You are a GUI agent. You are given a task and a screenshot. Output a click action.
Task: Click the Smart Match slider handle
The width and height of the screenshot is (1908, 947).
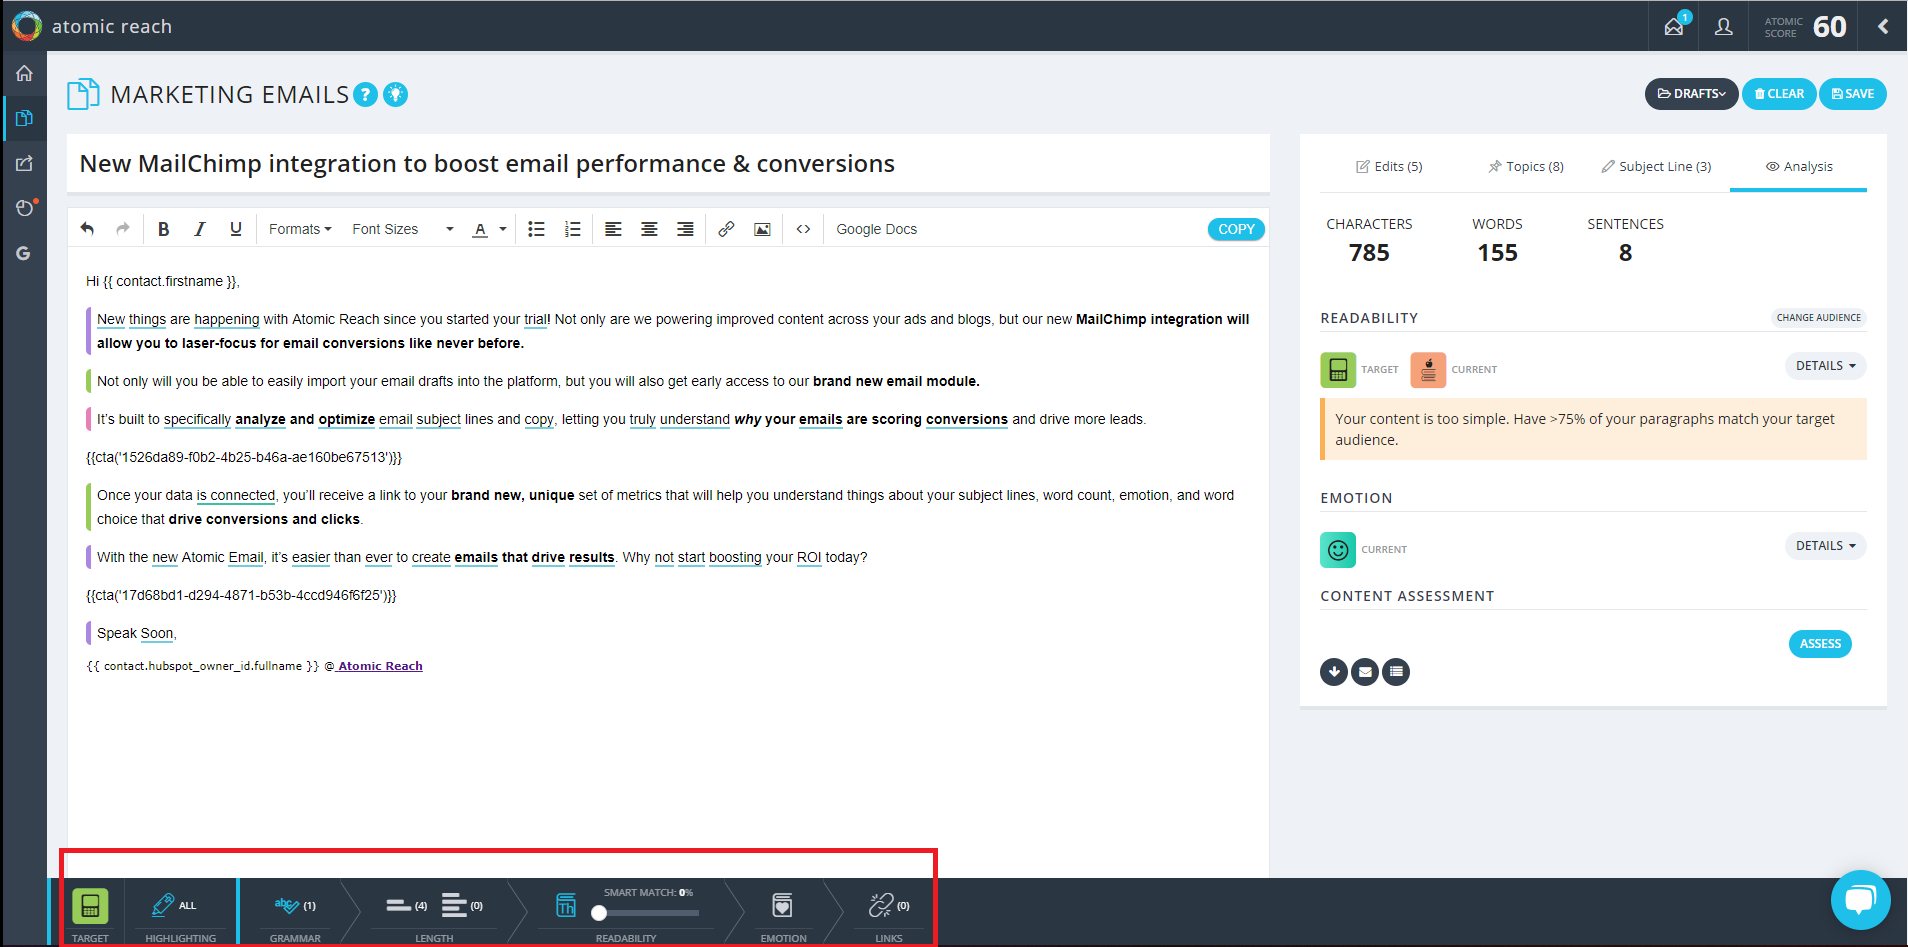599,913
